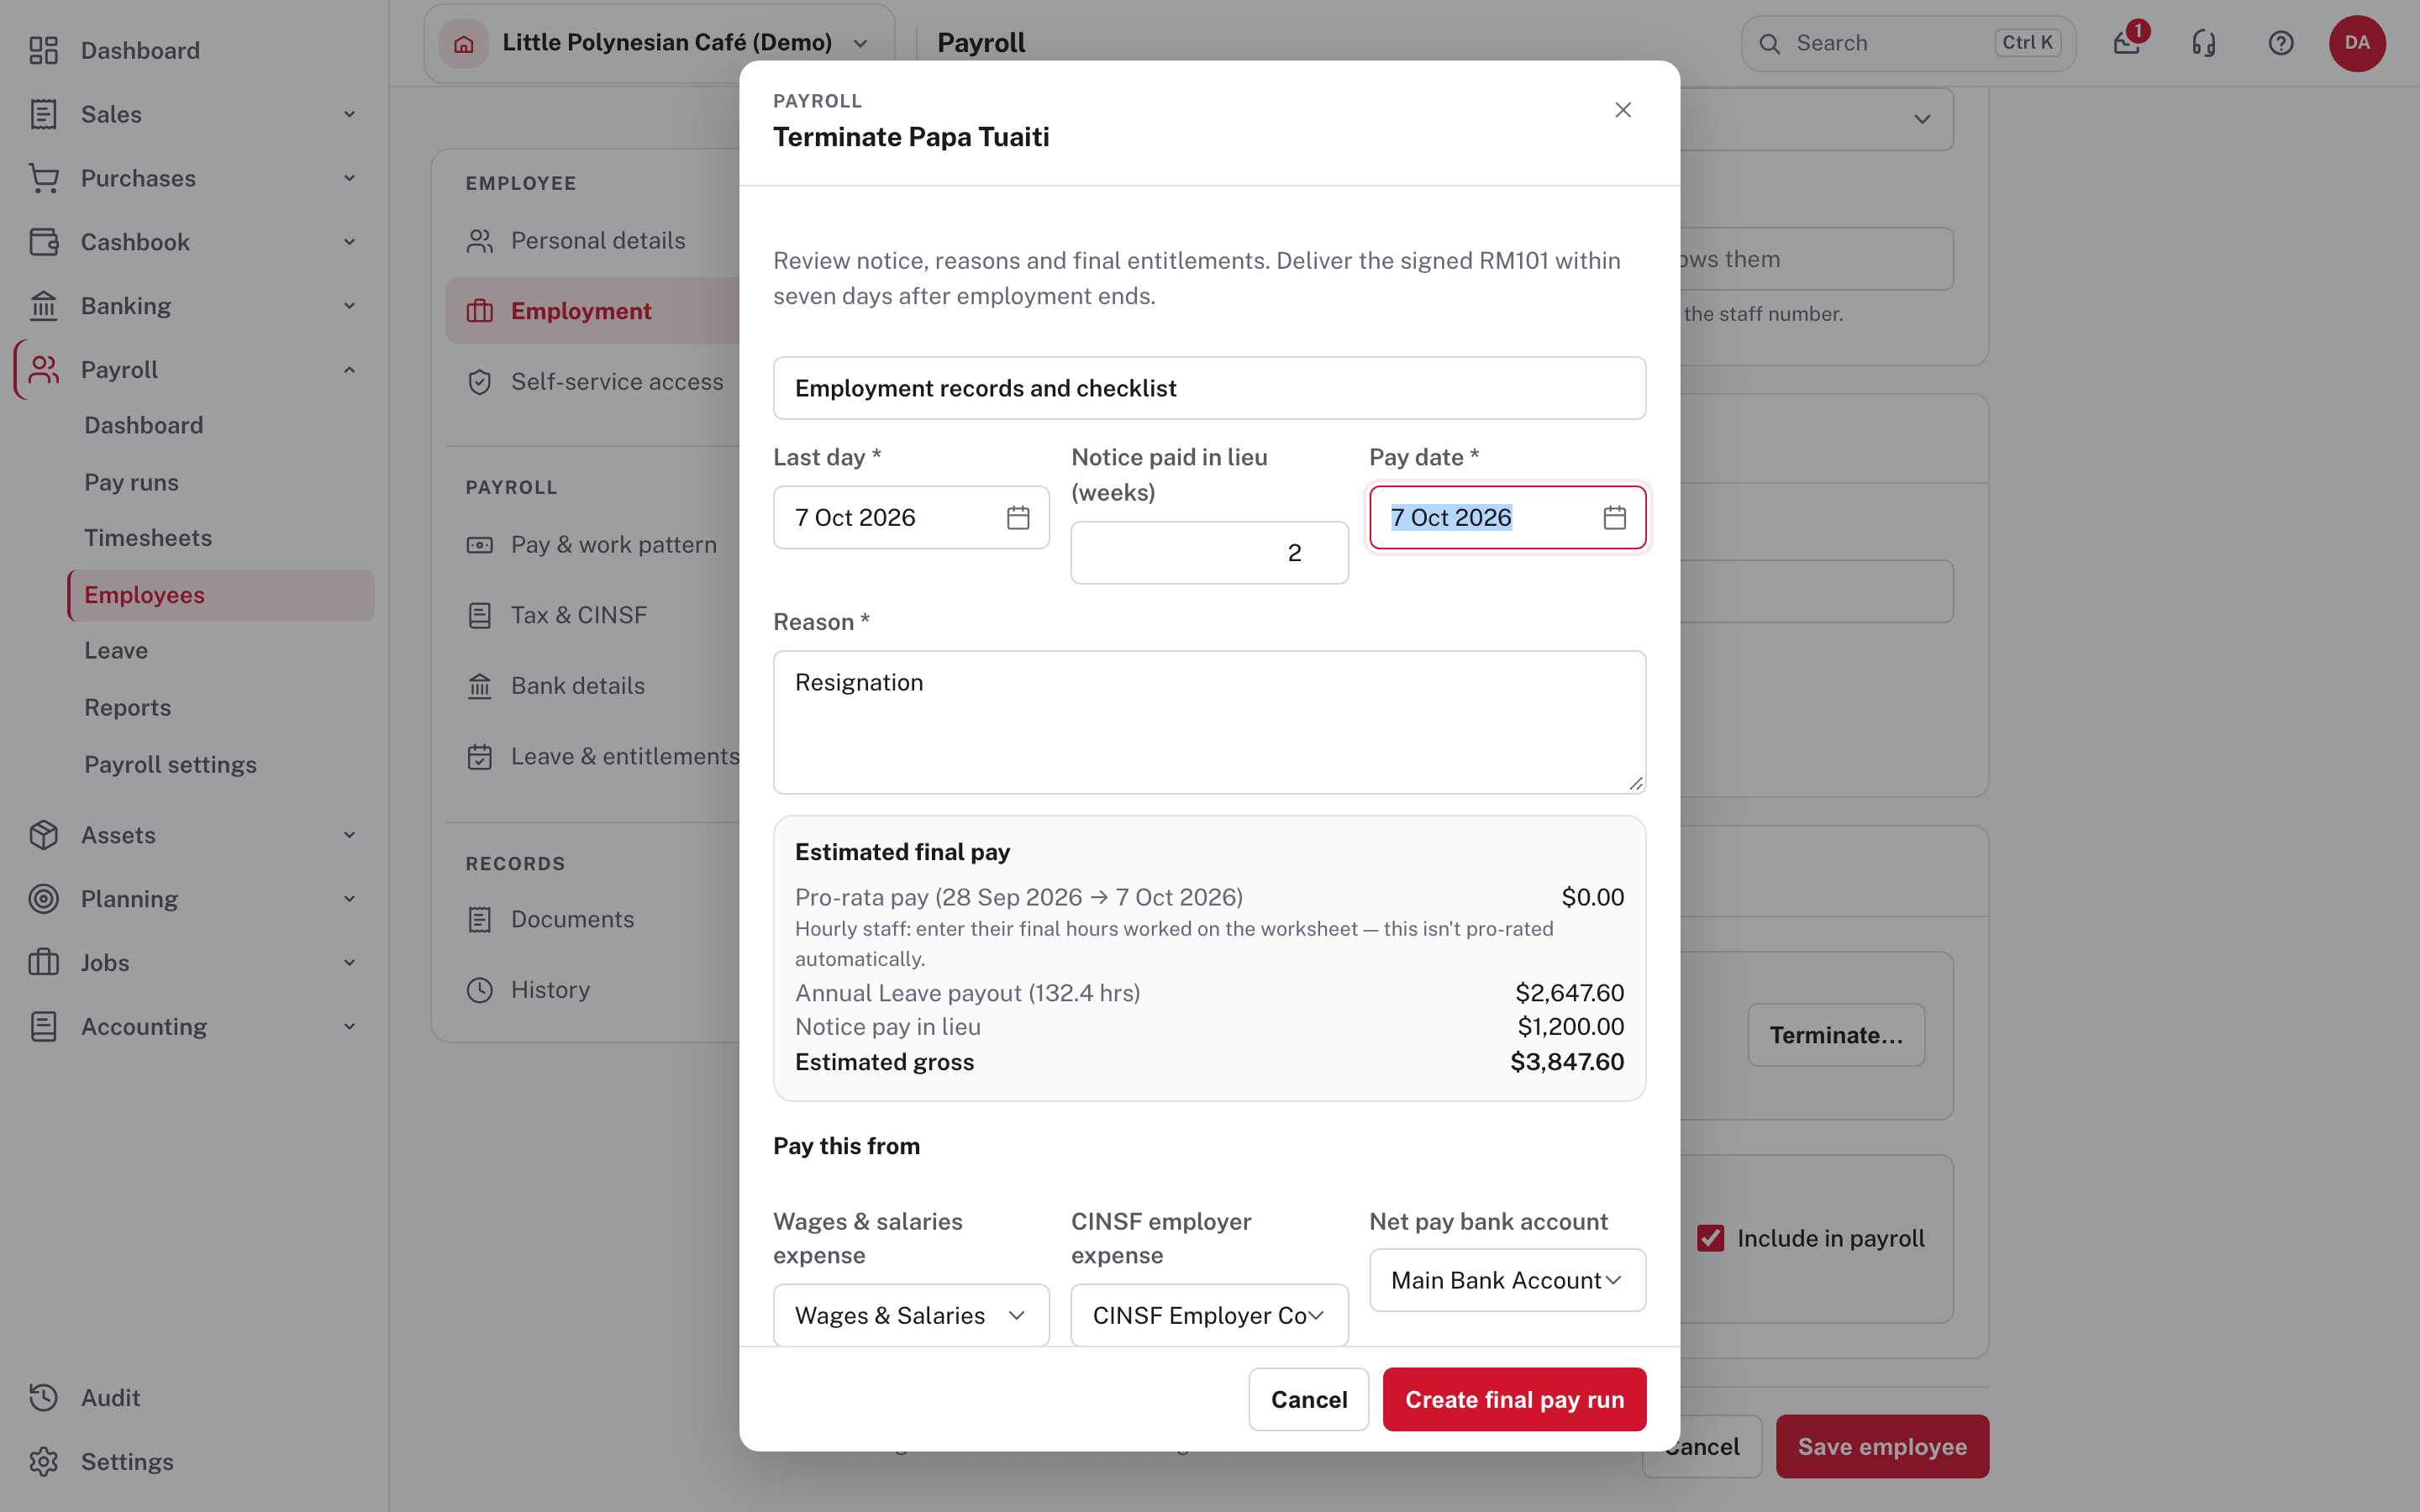Toggle the Include in payroll checkbox
2420x1512 pixels.
(x=1711, y=1238)
